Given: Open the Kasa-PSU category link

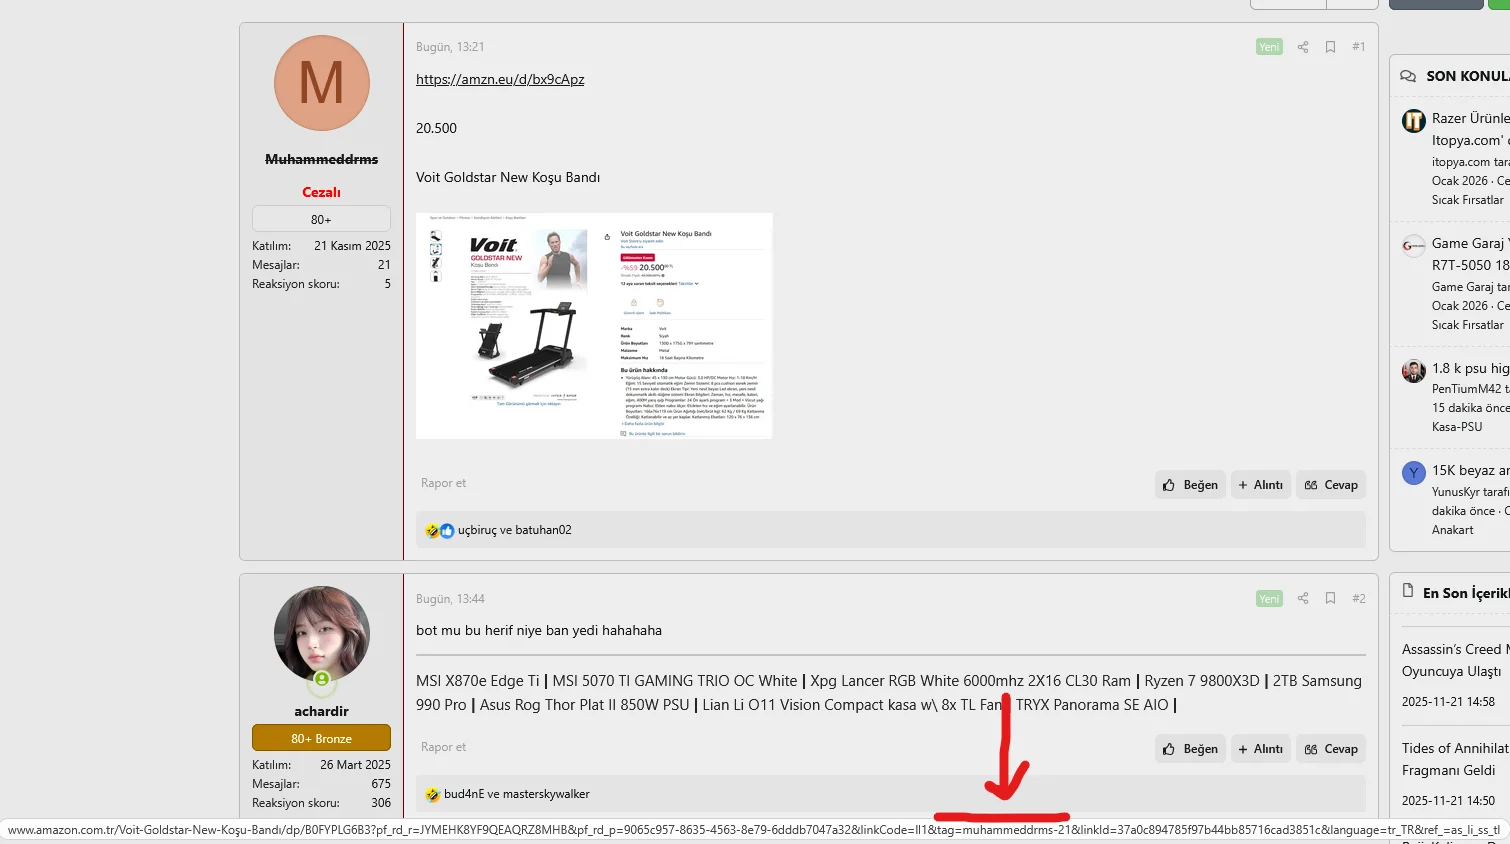Looking at the screenshot, I should pos(1457,427).
